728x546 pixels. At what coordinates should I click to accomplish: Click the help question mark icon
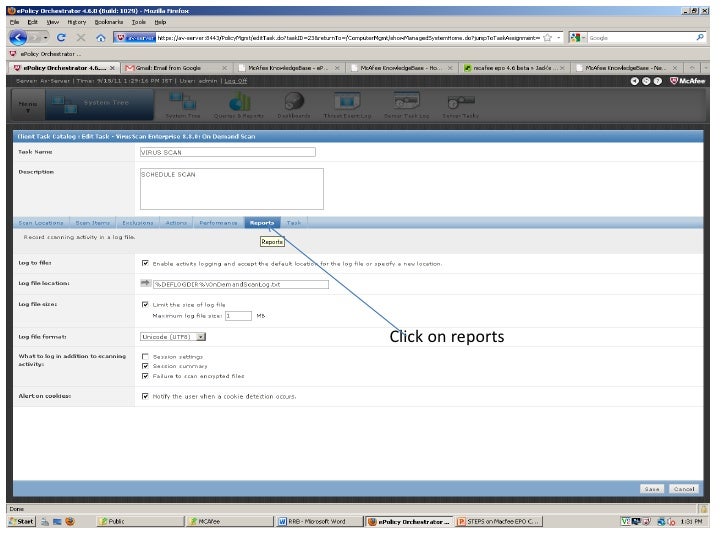click(658, 81)
